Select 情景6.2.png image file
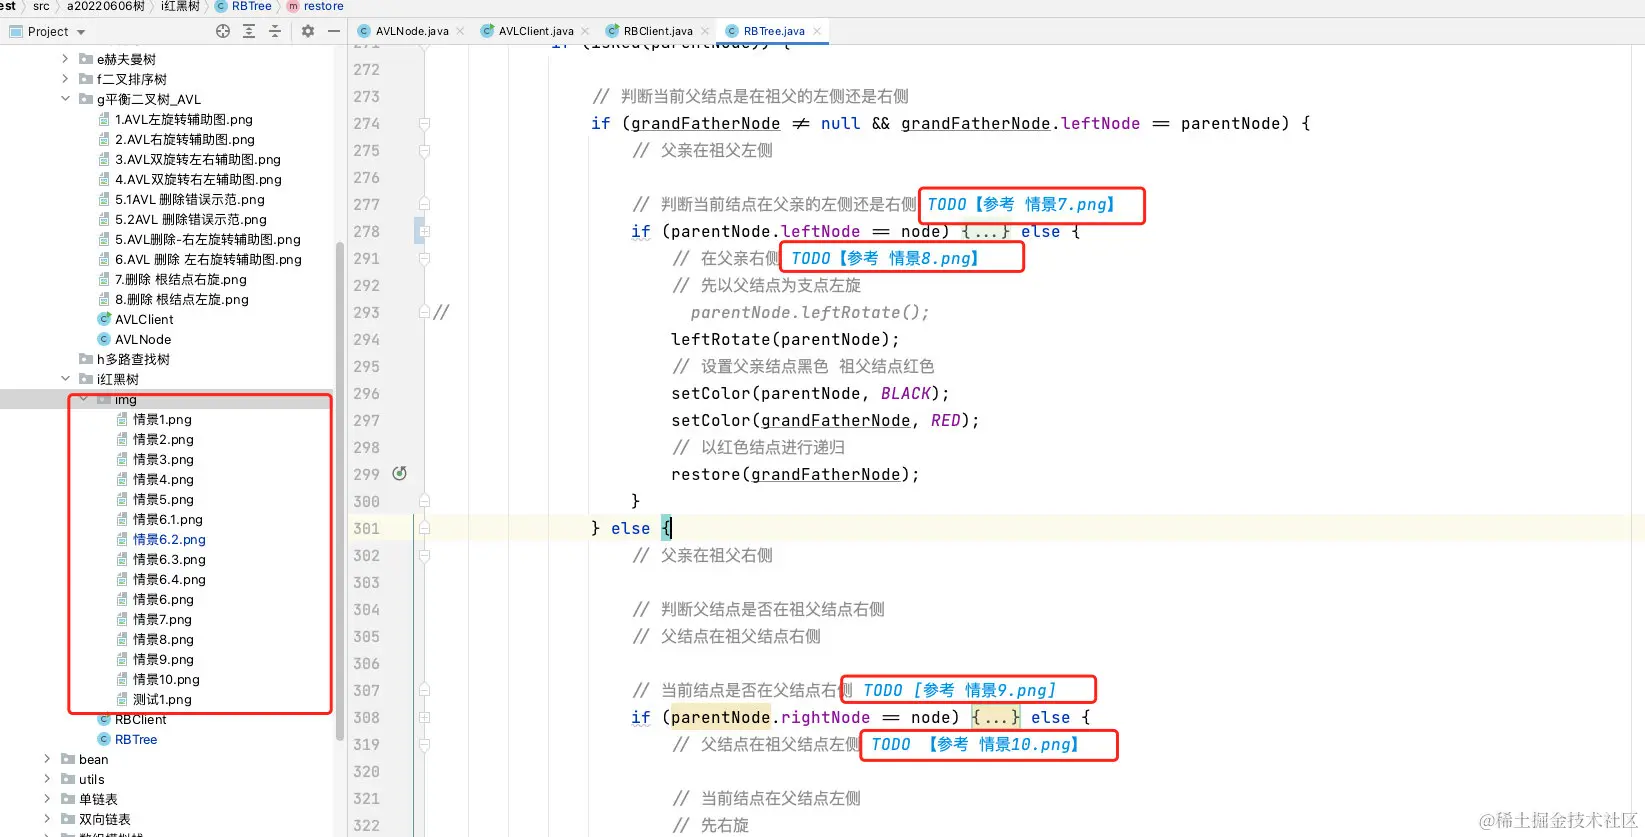 pyautogui.click(x=169, y=539)
